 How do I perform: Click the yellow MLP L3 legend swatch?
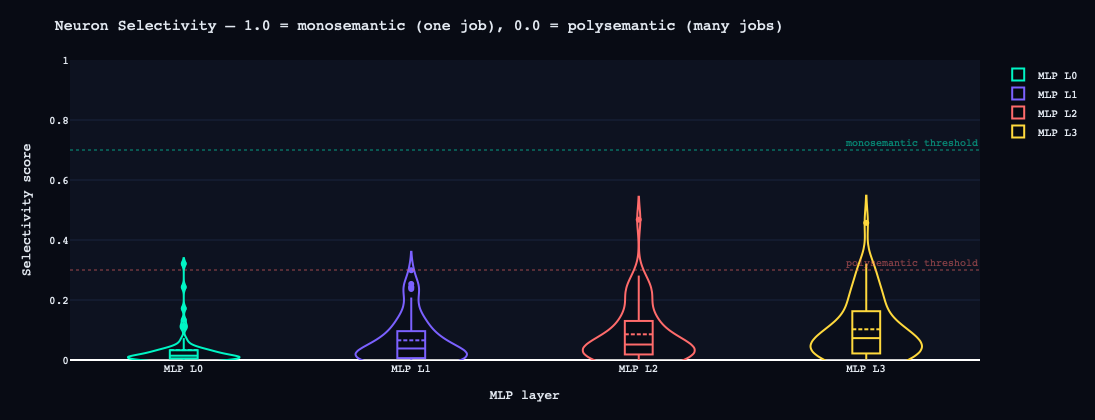(x=1018, y=132)
